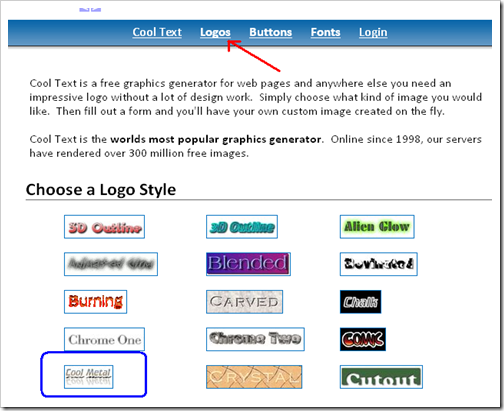
Task: Choose the Bovinated cow-pattern logo style
Action: pyautogui.click(x=379, y=264)
